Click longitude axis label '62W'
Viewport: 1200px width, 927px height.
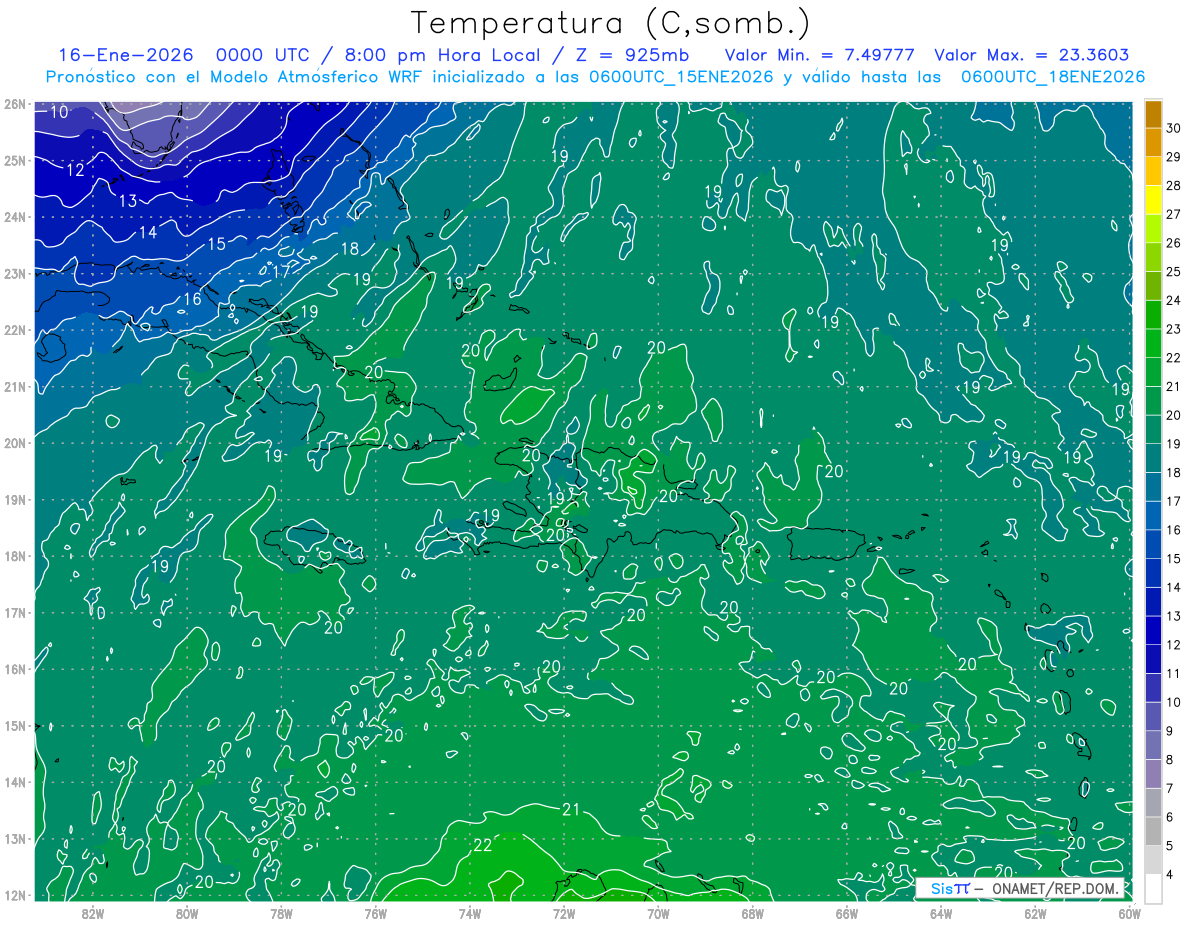1035,913
